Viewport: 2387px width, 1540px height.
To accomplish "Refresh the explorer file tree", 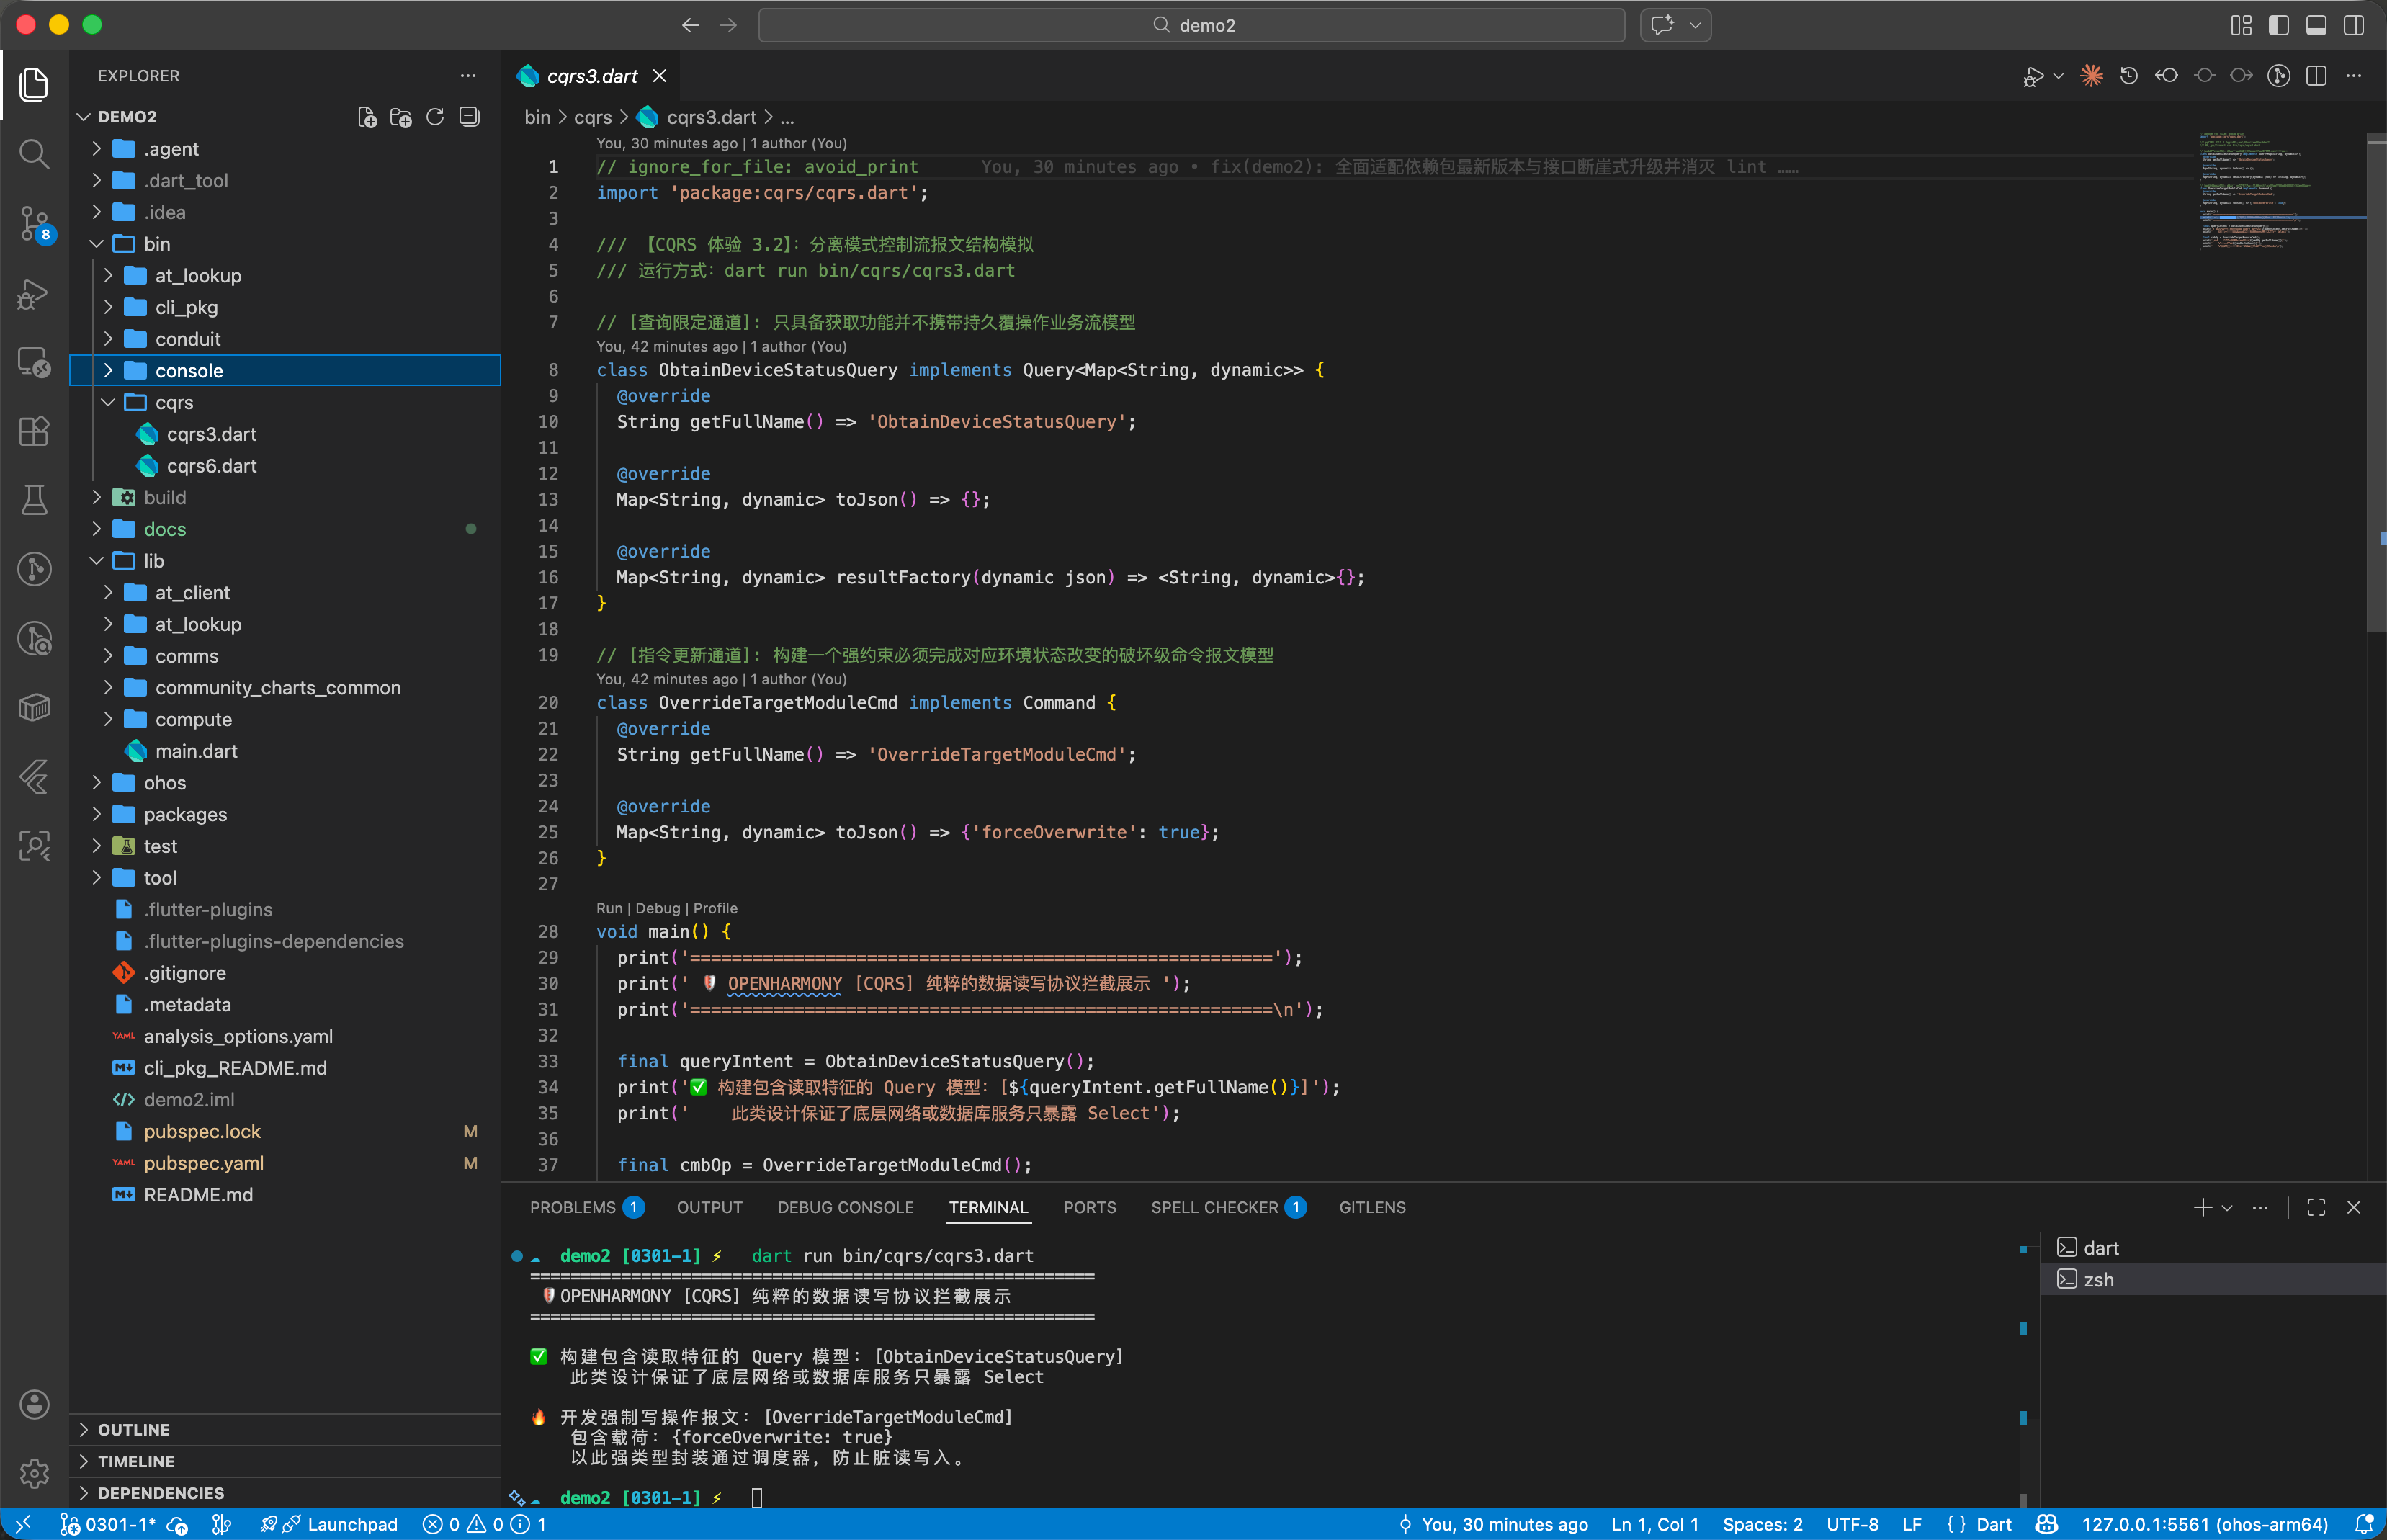I will pos(435,117).
